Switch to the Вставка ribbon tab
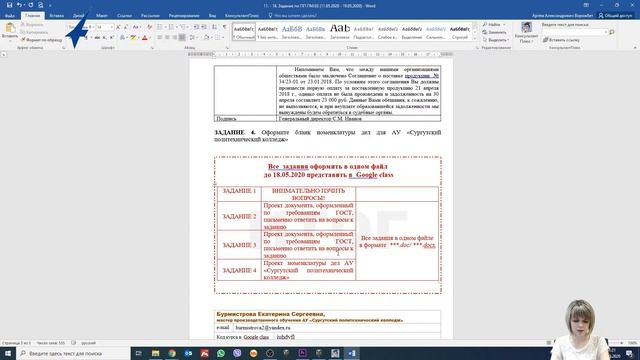Viewport: 640px width, 360px height. pyautogui.click(x=56, y=16)
